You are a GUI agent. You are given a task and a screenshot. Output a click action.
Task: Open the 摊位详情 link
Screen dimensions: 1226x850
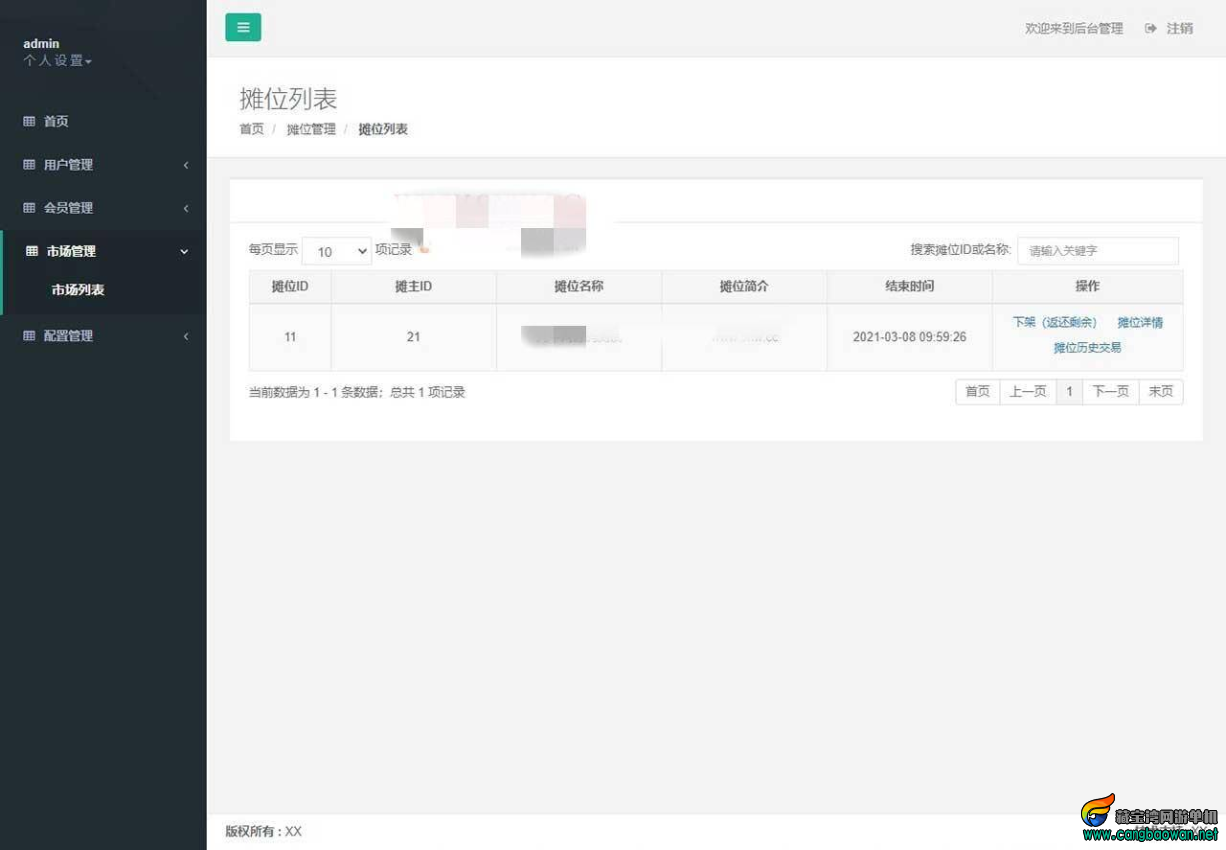1140,322
